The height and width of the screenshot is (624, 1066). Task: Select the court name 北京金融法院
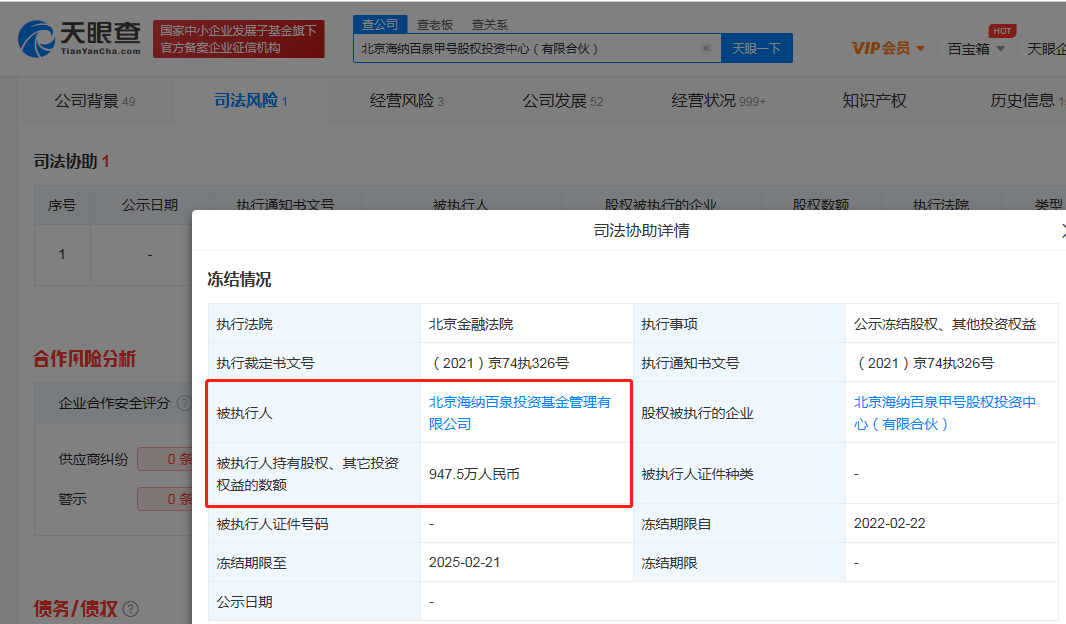point(471,324)
